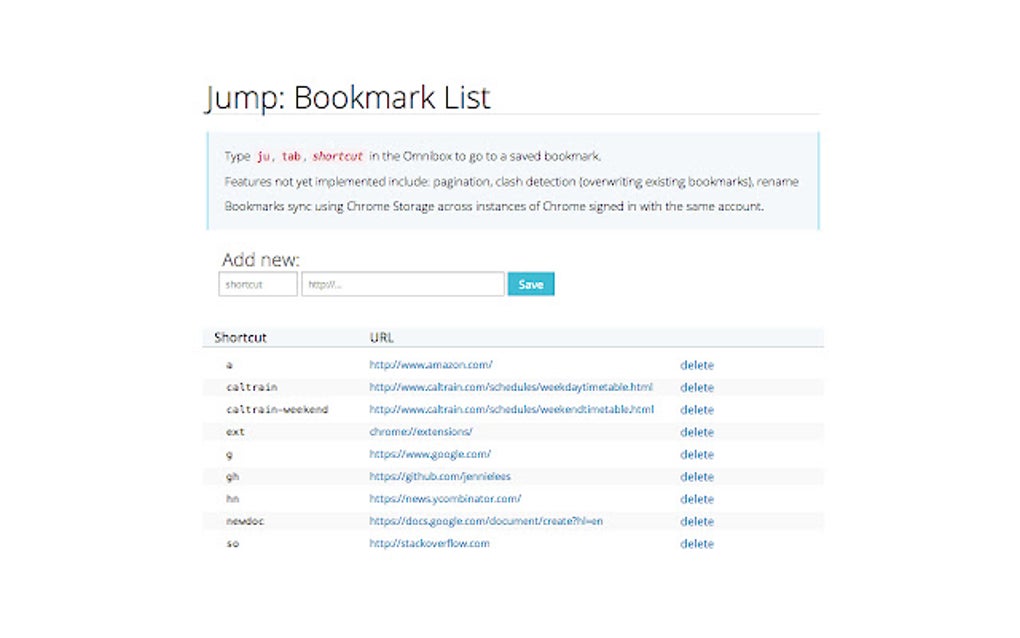The image size is (1020, 638).
Task: Open the google.com bookmark link
Action: tap(429, 454)
